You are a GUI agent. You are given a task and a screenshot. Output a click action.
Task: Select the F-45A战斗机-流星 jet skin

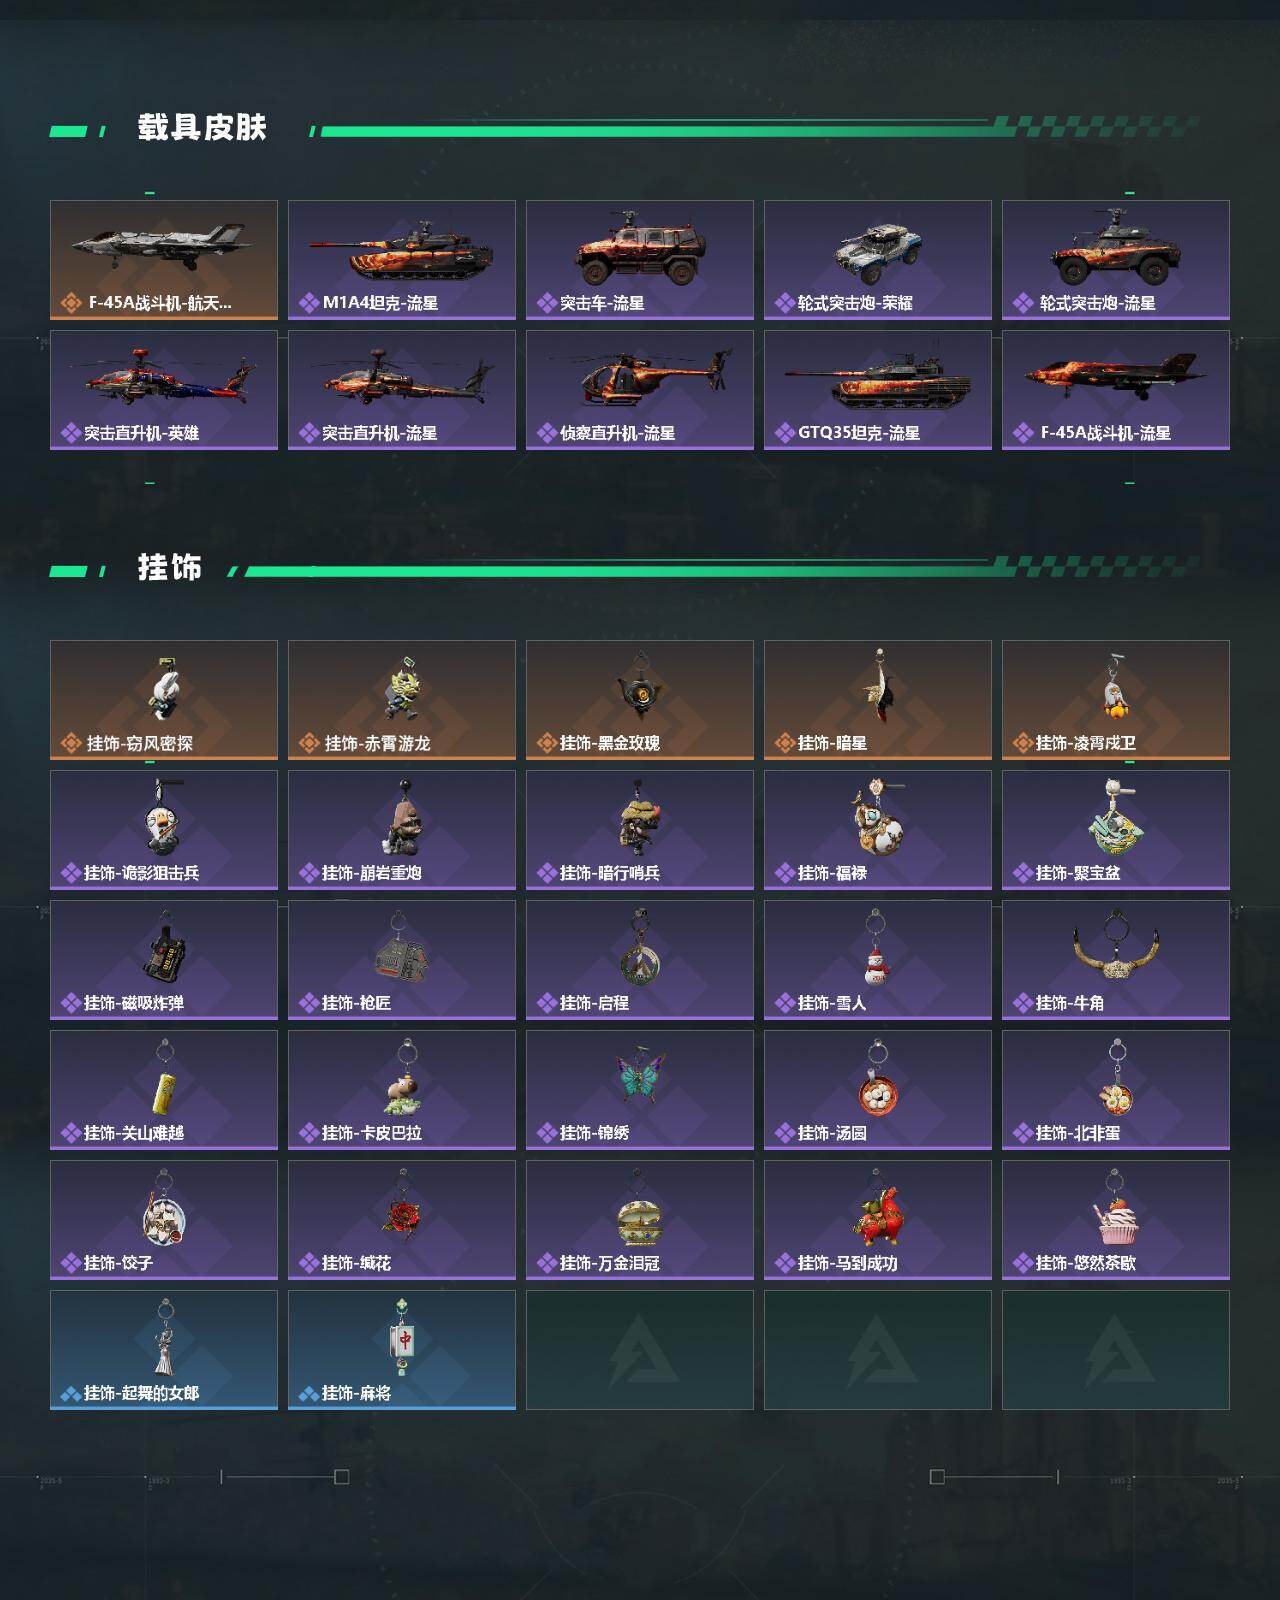coord(1116,390)
